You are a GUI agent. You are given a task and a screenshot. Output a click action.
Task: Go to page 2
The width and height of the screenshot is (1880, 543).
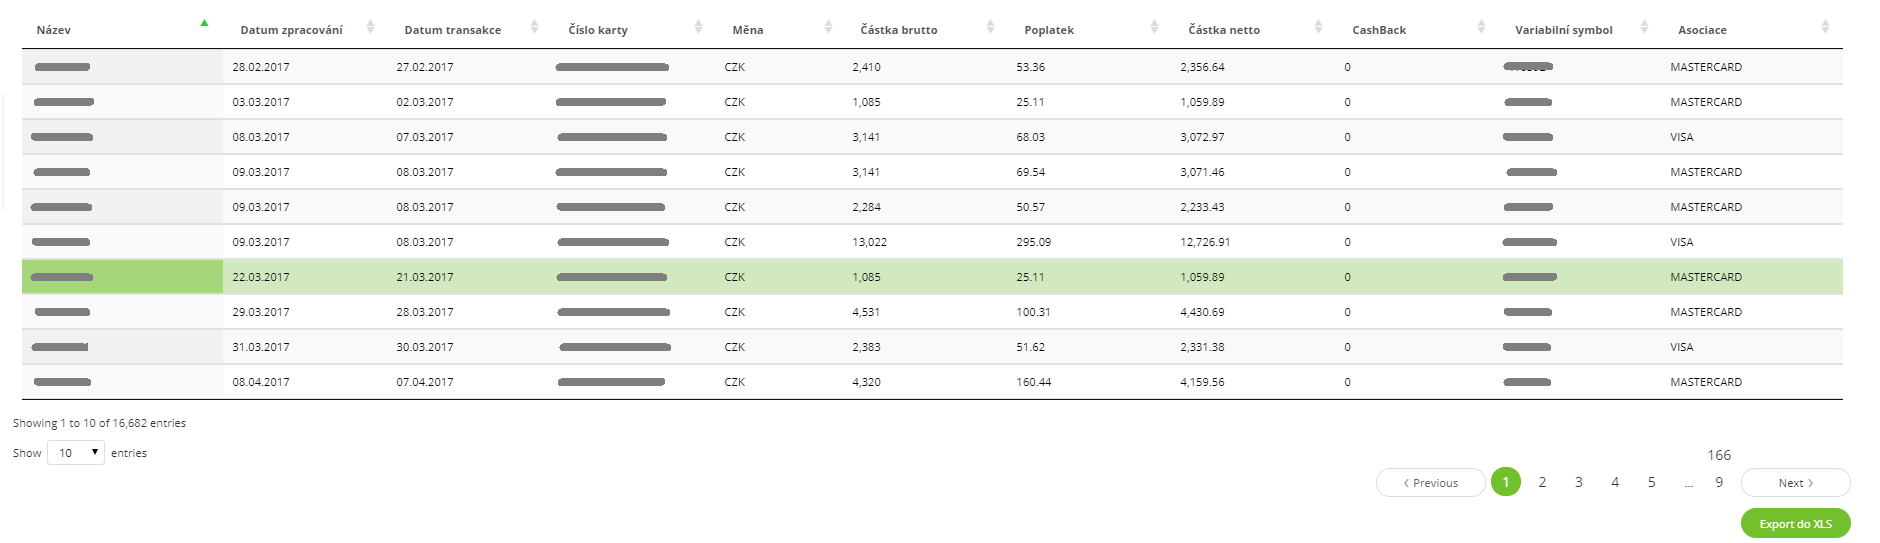coord(1542,482)
